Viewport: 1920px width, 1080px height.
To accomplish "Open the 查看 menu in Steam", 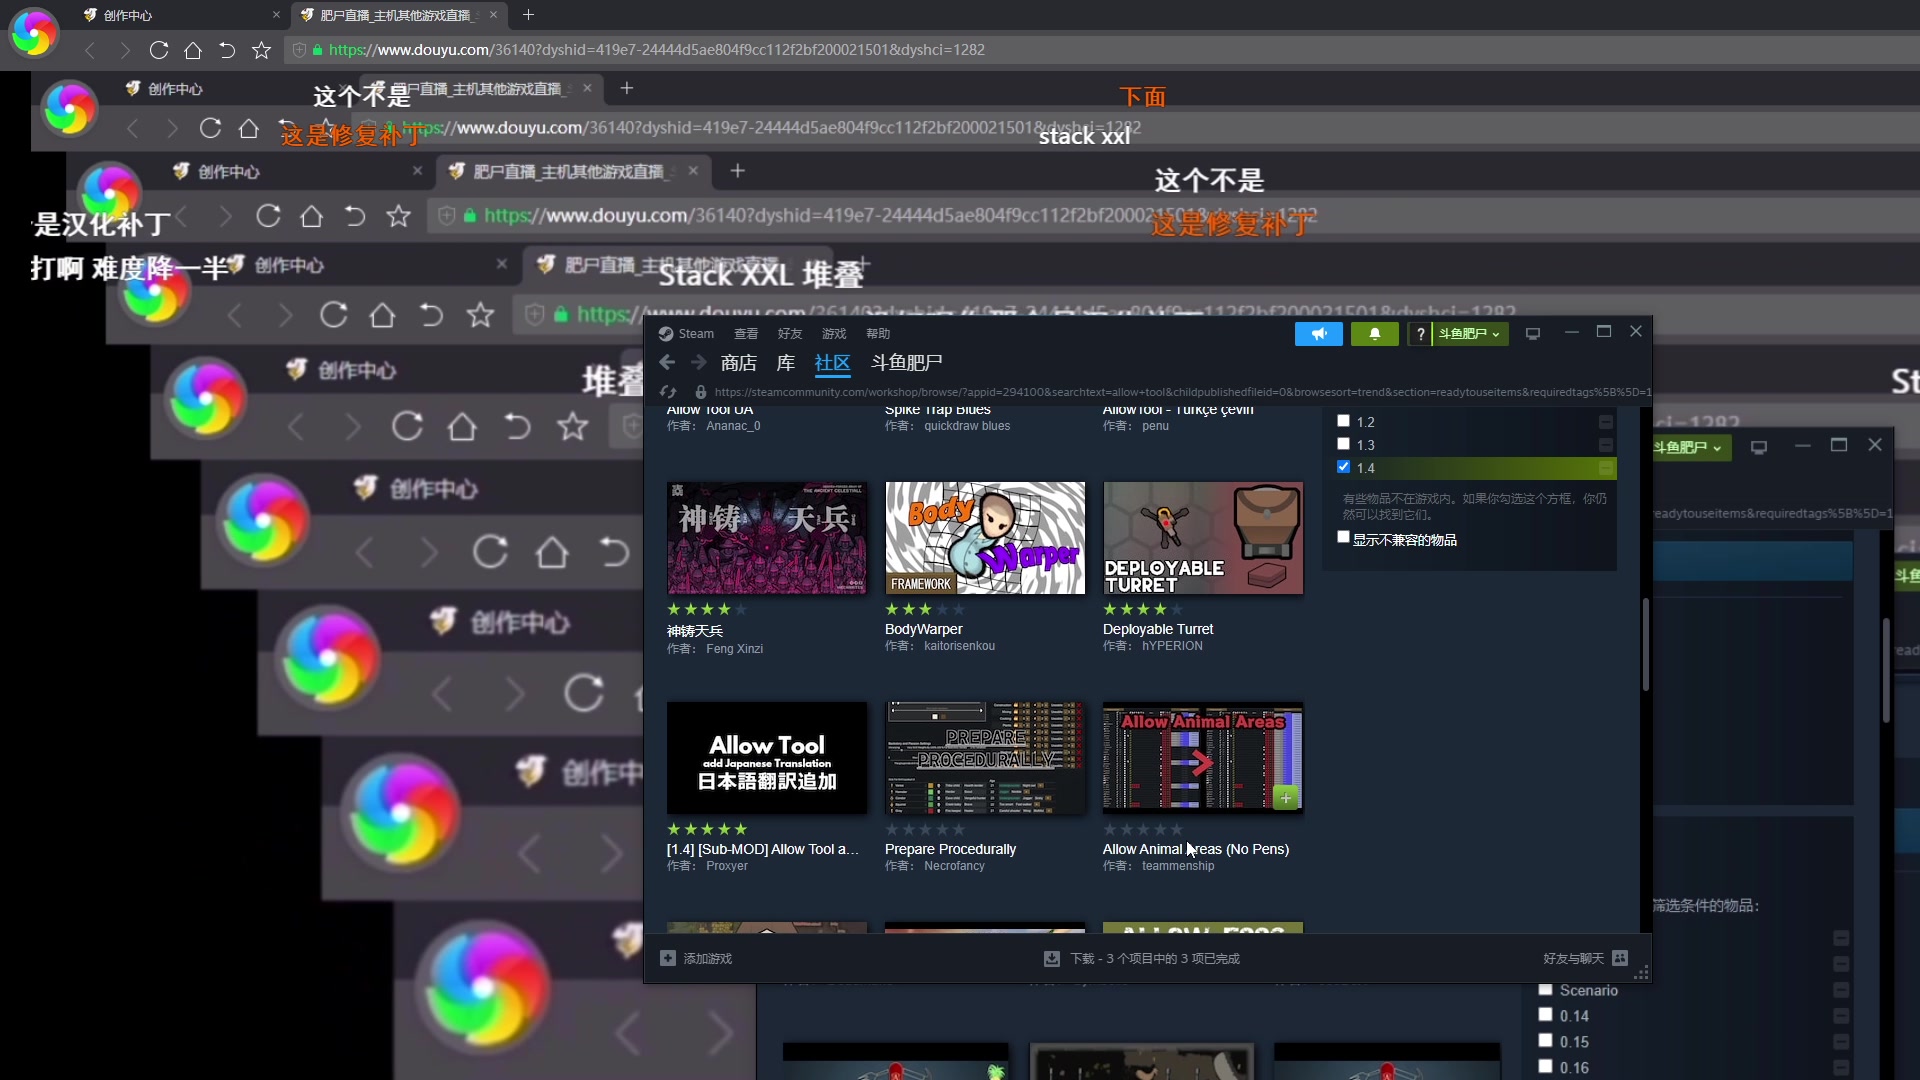I will (746, 334).
